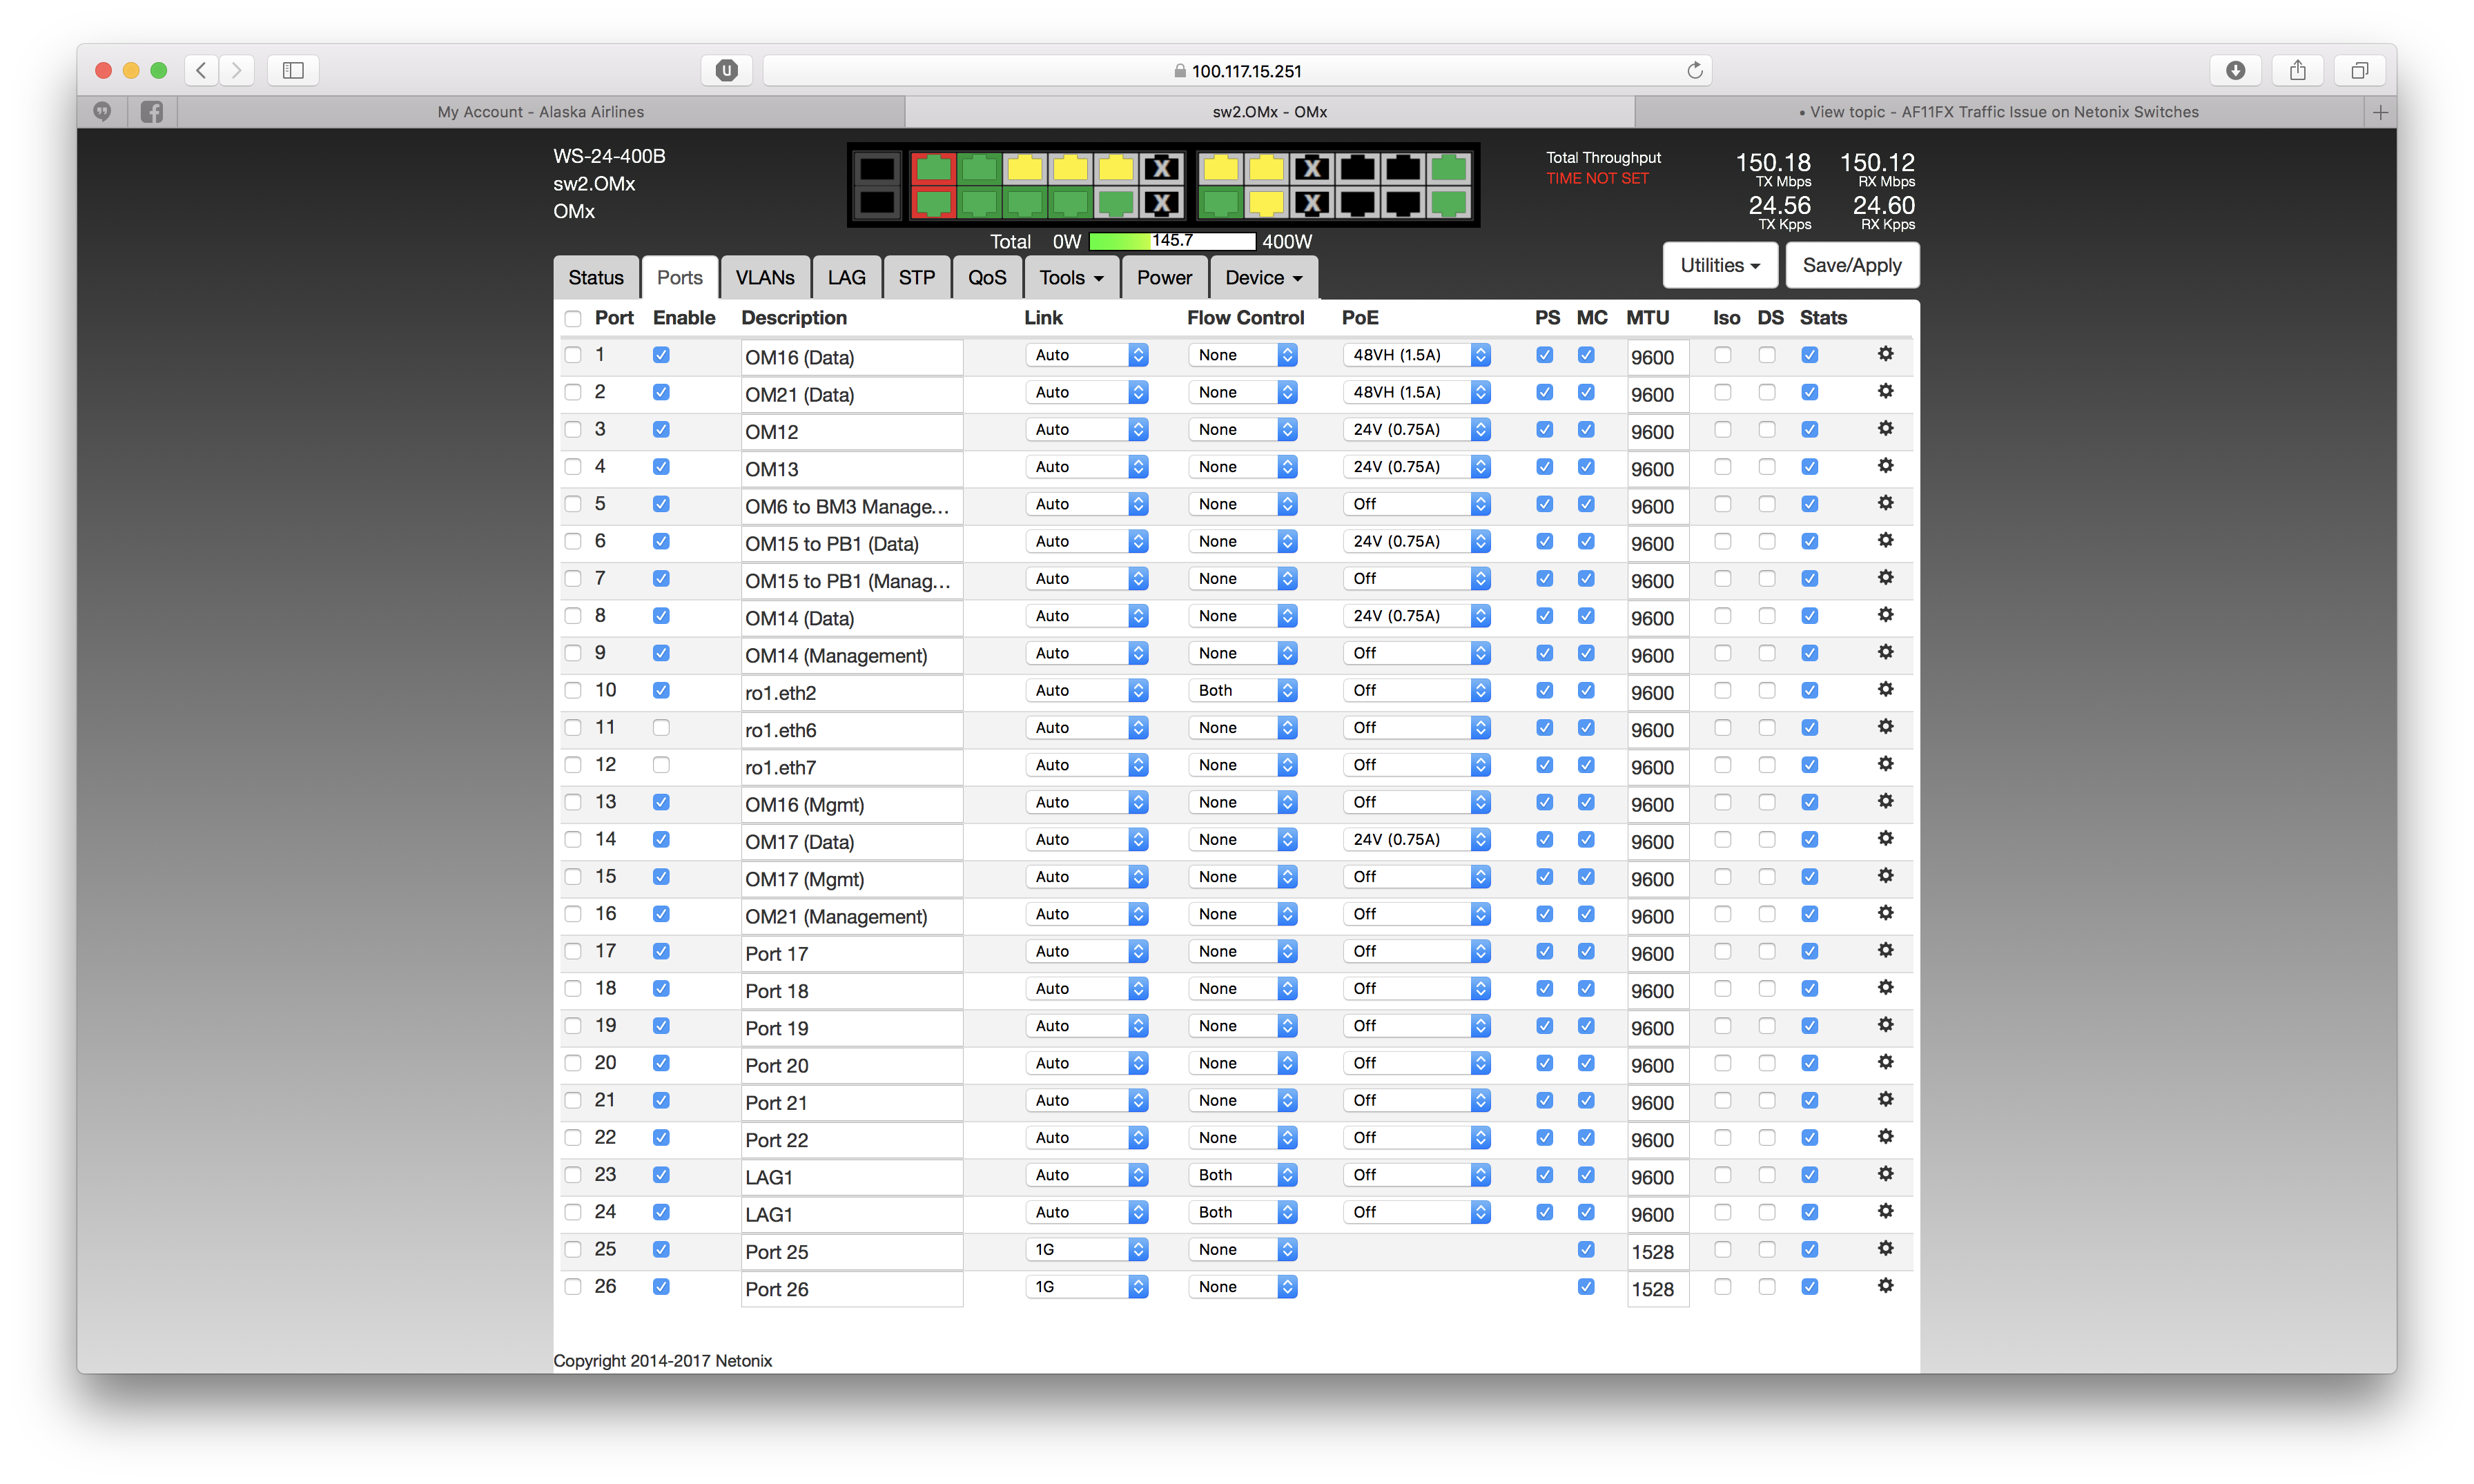This screenshot has height=1484, width=2474.
Task: Click the Share icon in toolbar
Action: click(2297, 70)
